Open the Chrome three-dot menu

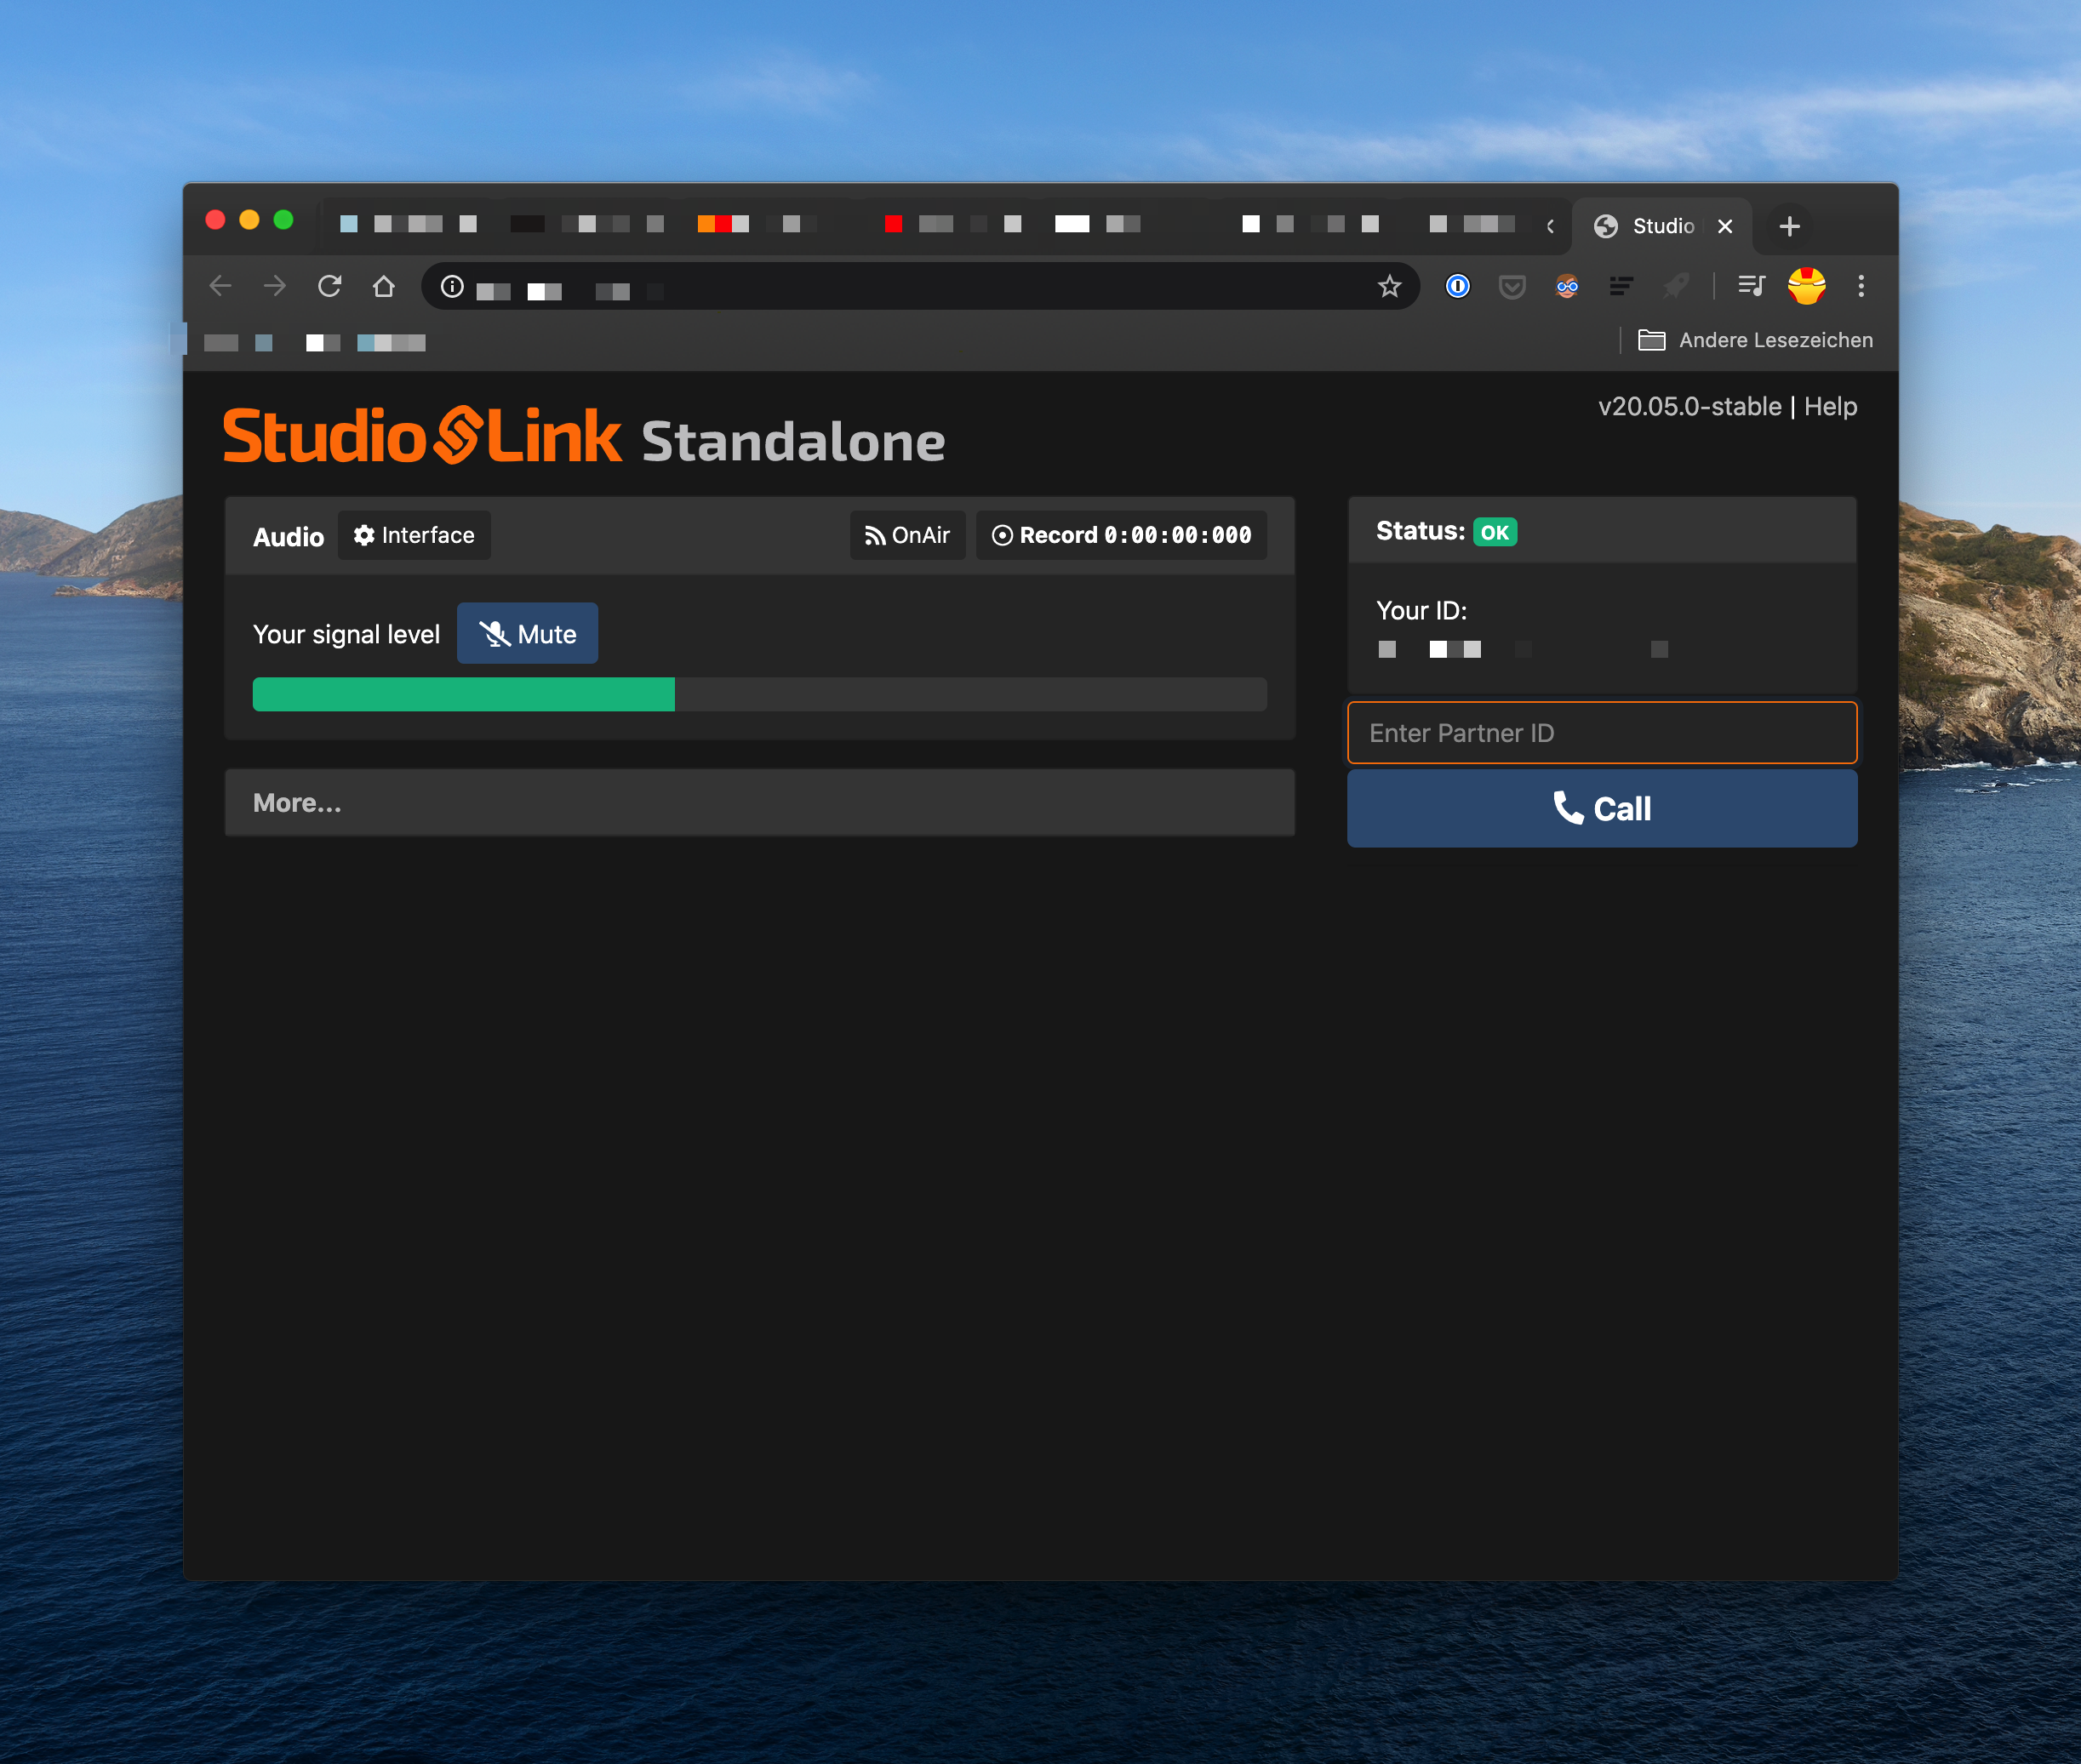(x=1860, y=287)
